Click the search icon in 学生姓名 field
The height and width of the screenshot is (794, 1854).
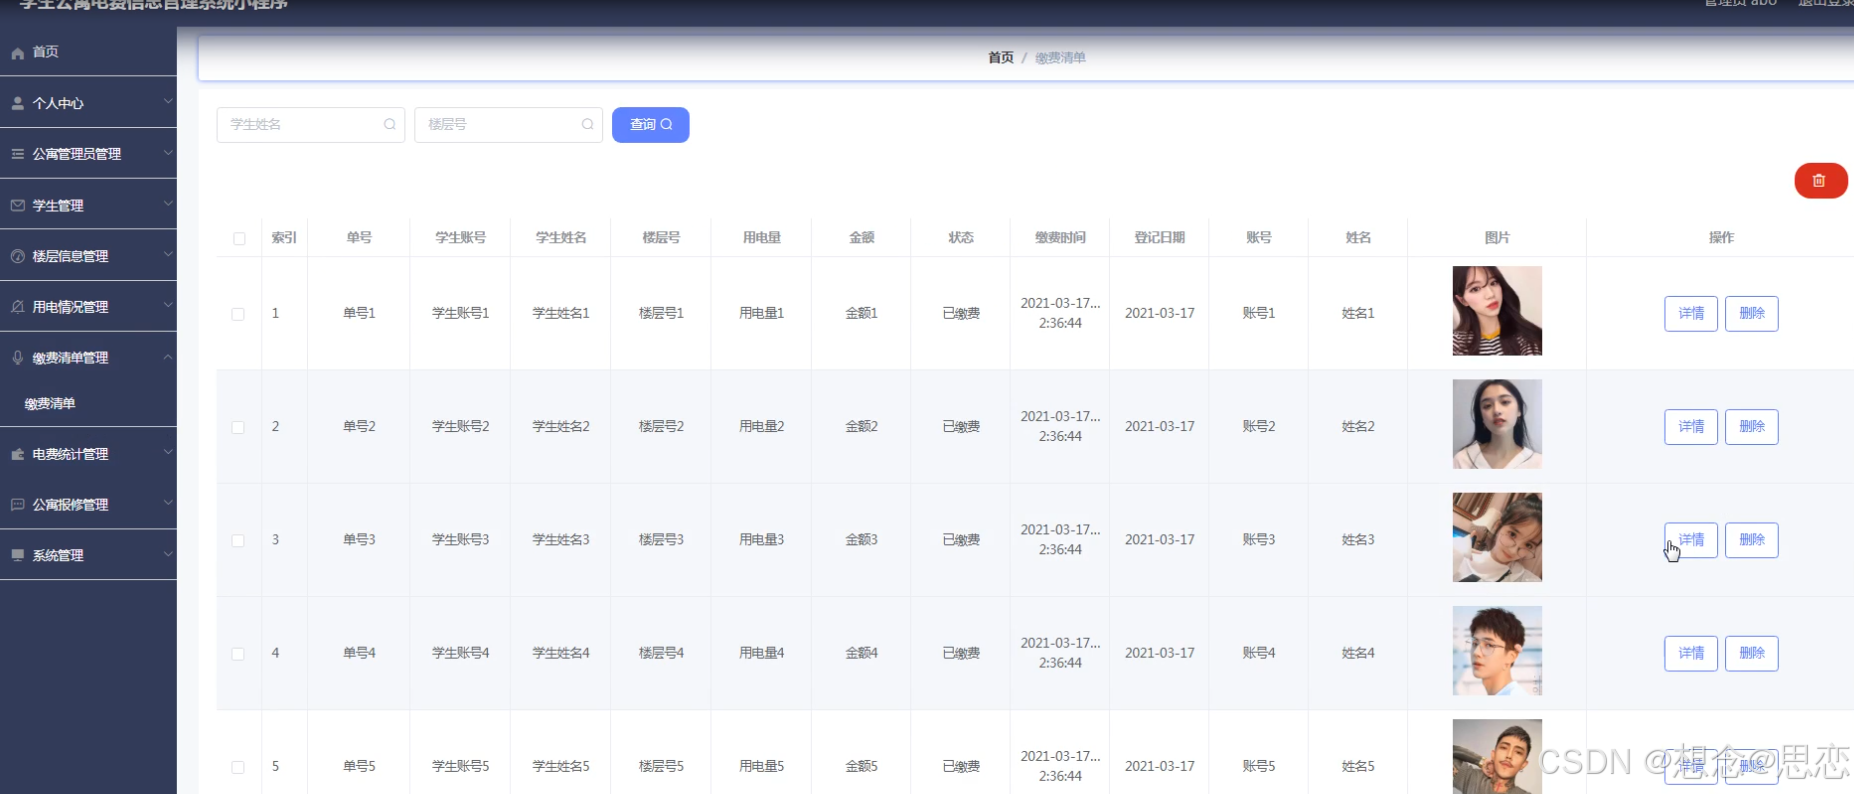[389, 124]
